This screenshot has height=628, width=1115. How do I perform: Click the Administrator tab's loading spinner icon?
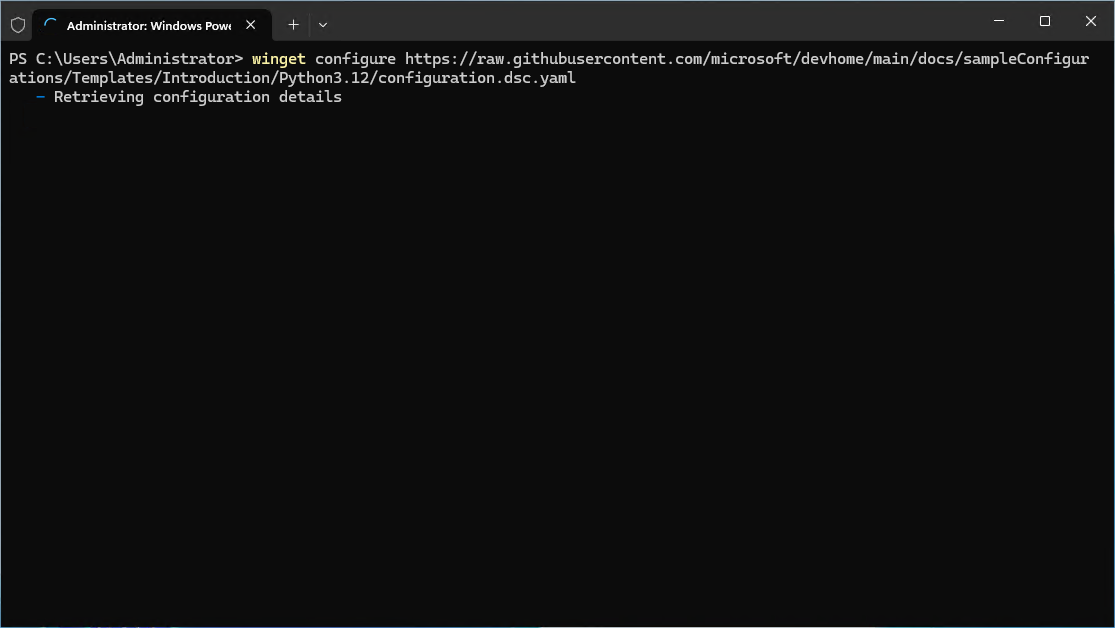pyautogui.click(x=50, y=24)
